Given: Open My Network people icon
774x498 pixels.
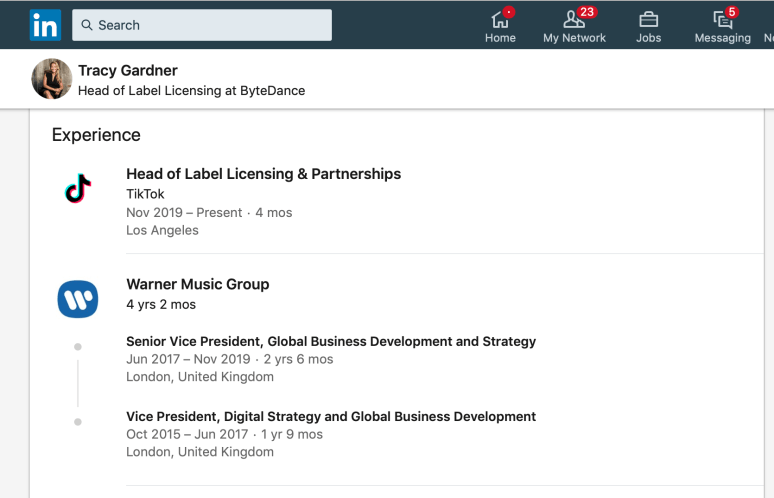Looking at the screenshot, I should (x=574, y=18).
